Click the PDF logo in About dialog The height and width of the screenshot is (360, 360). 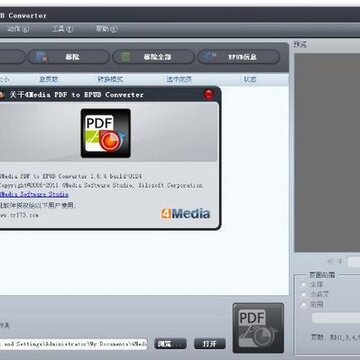(106, 133)
